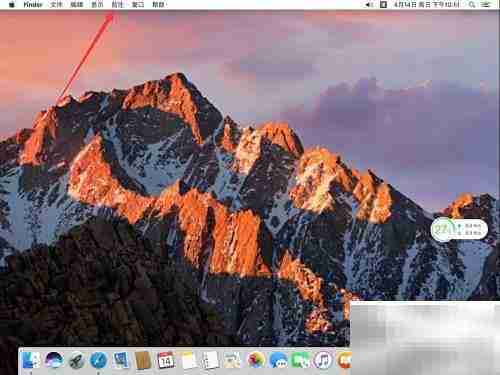
Task: Open Notification Center list icon
Action: coord(487,5)
